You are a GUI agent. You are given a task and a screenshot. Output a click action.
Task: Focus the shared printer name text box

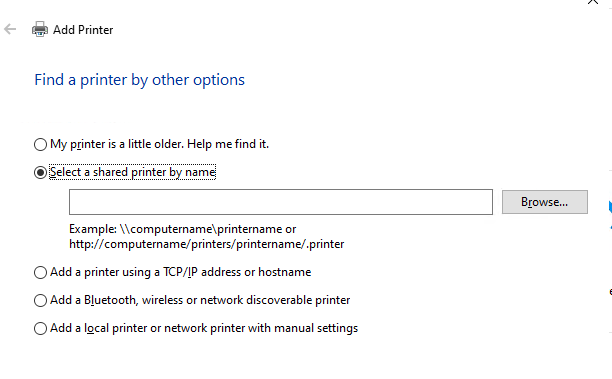(281, 202)
